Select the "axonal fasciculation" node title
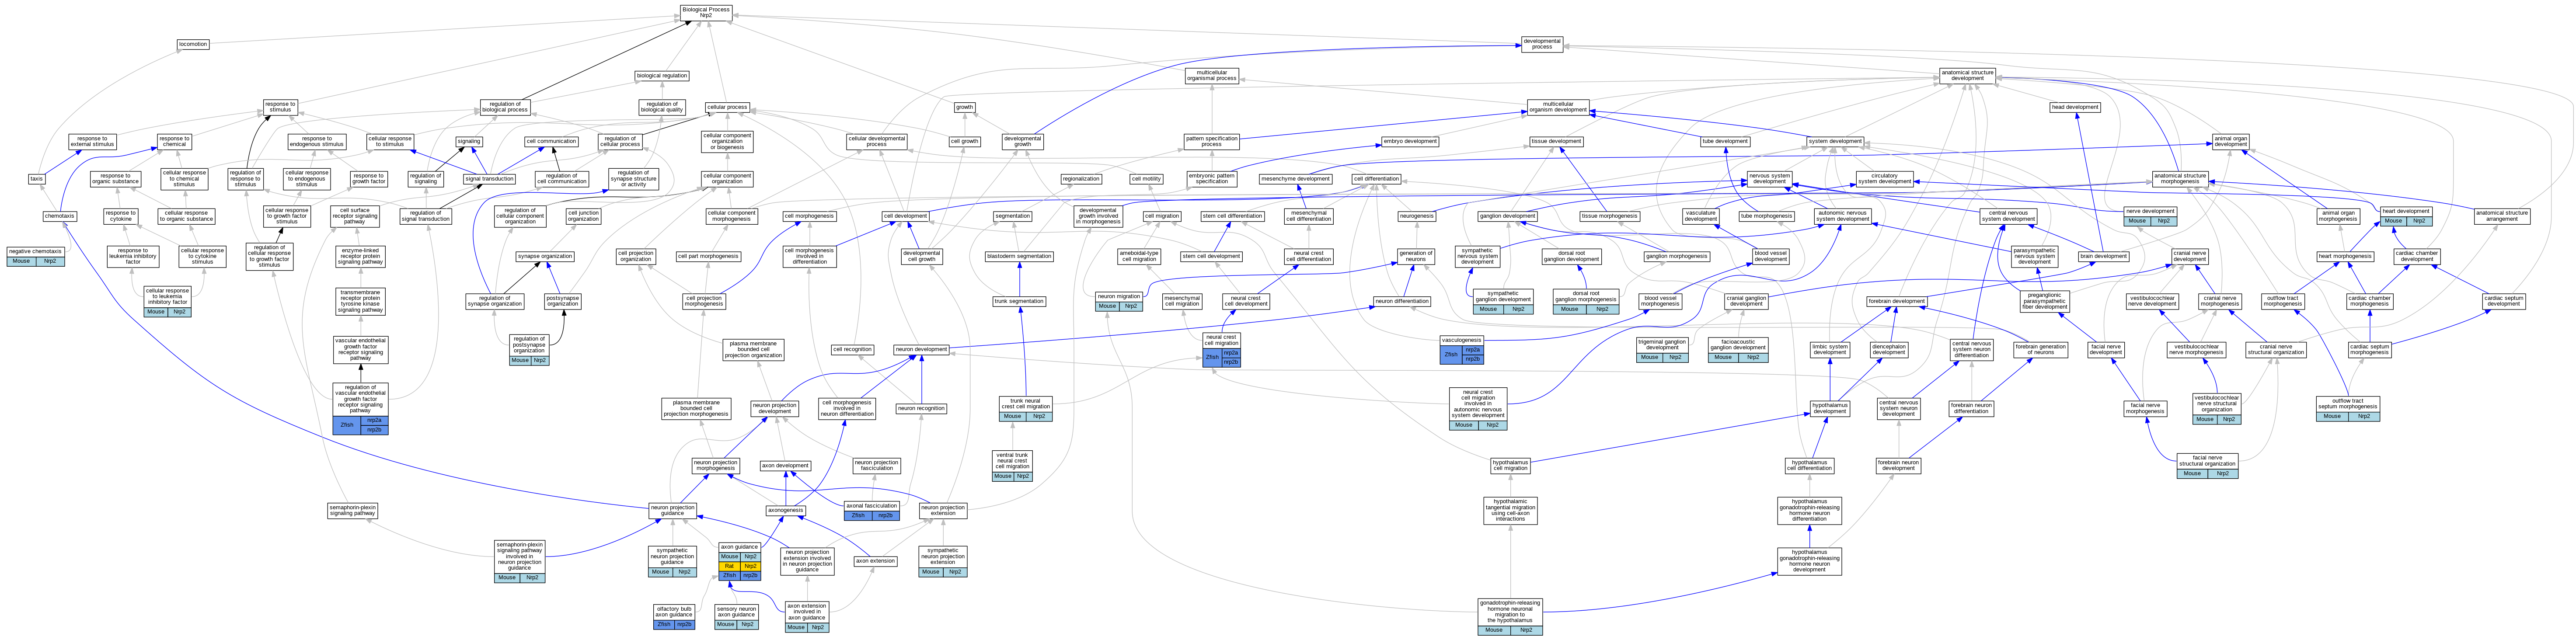 pos(872,506)
